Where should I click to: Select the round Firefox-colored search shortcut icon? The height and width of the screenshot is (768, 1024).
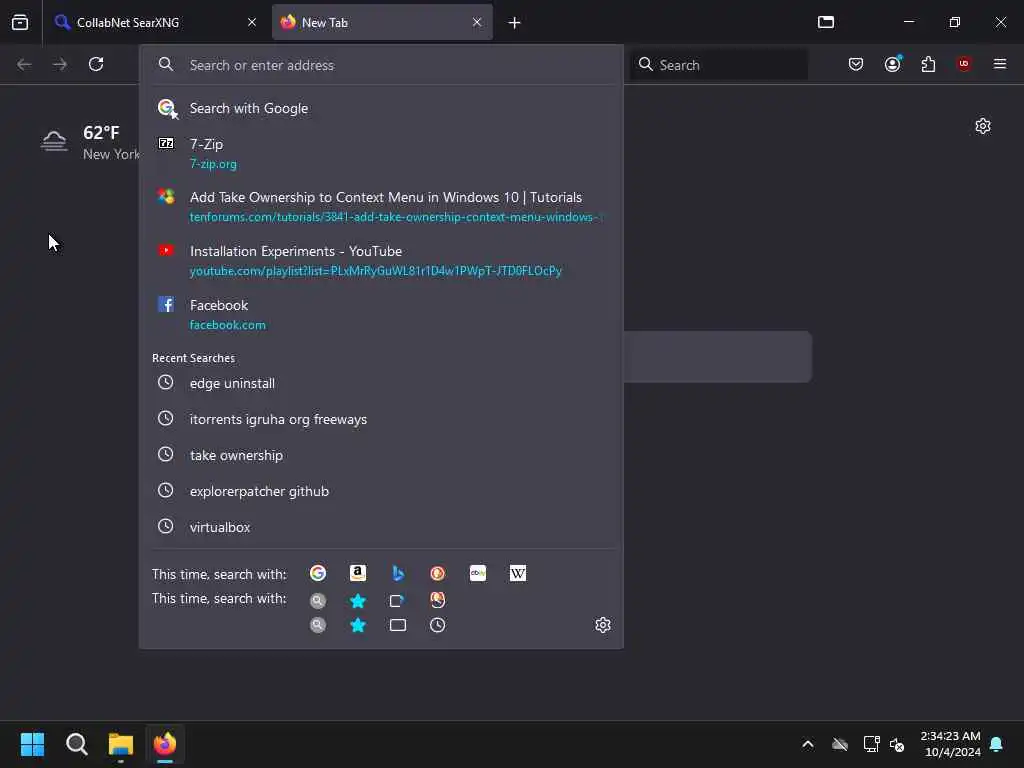pos(438,600)
